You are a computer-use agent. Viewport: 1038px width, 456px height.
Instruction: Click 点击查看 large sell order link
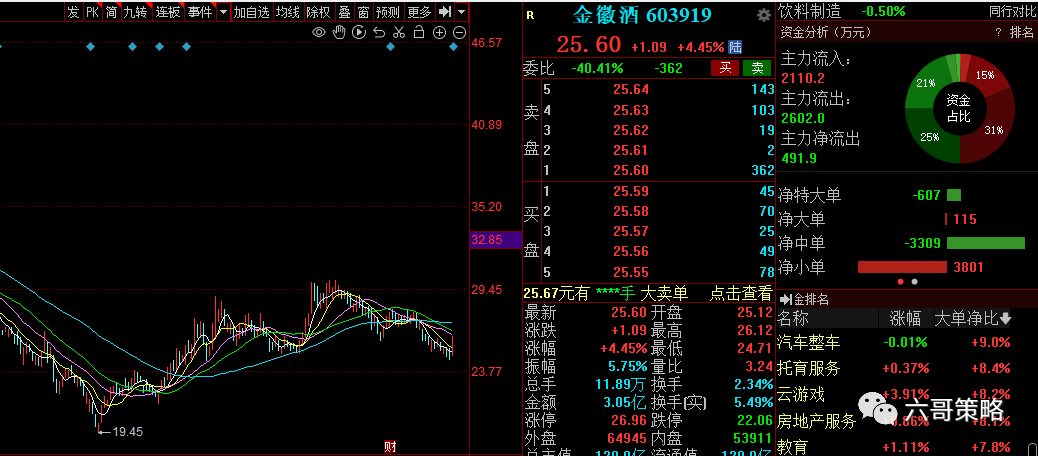point(741,293)
